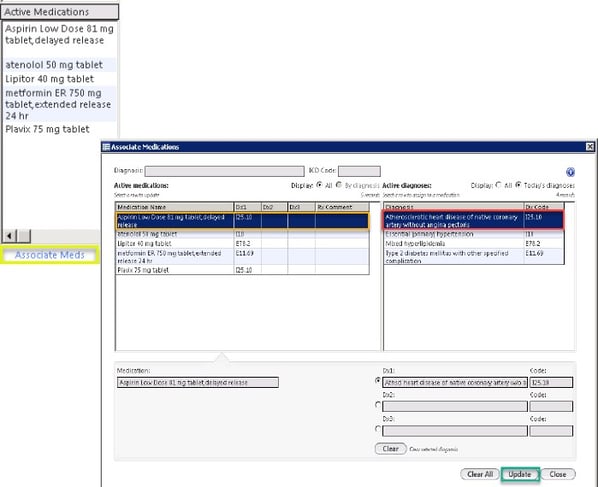Select the Dx1 radio button
The image size is (598, 487).
(378, 381)
